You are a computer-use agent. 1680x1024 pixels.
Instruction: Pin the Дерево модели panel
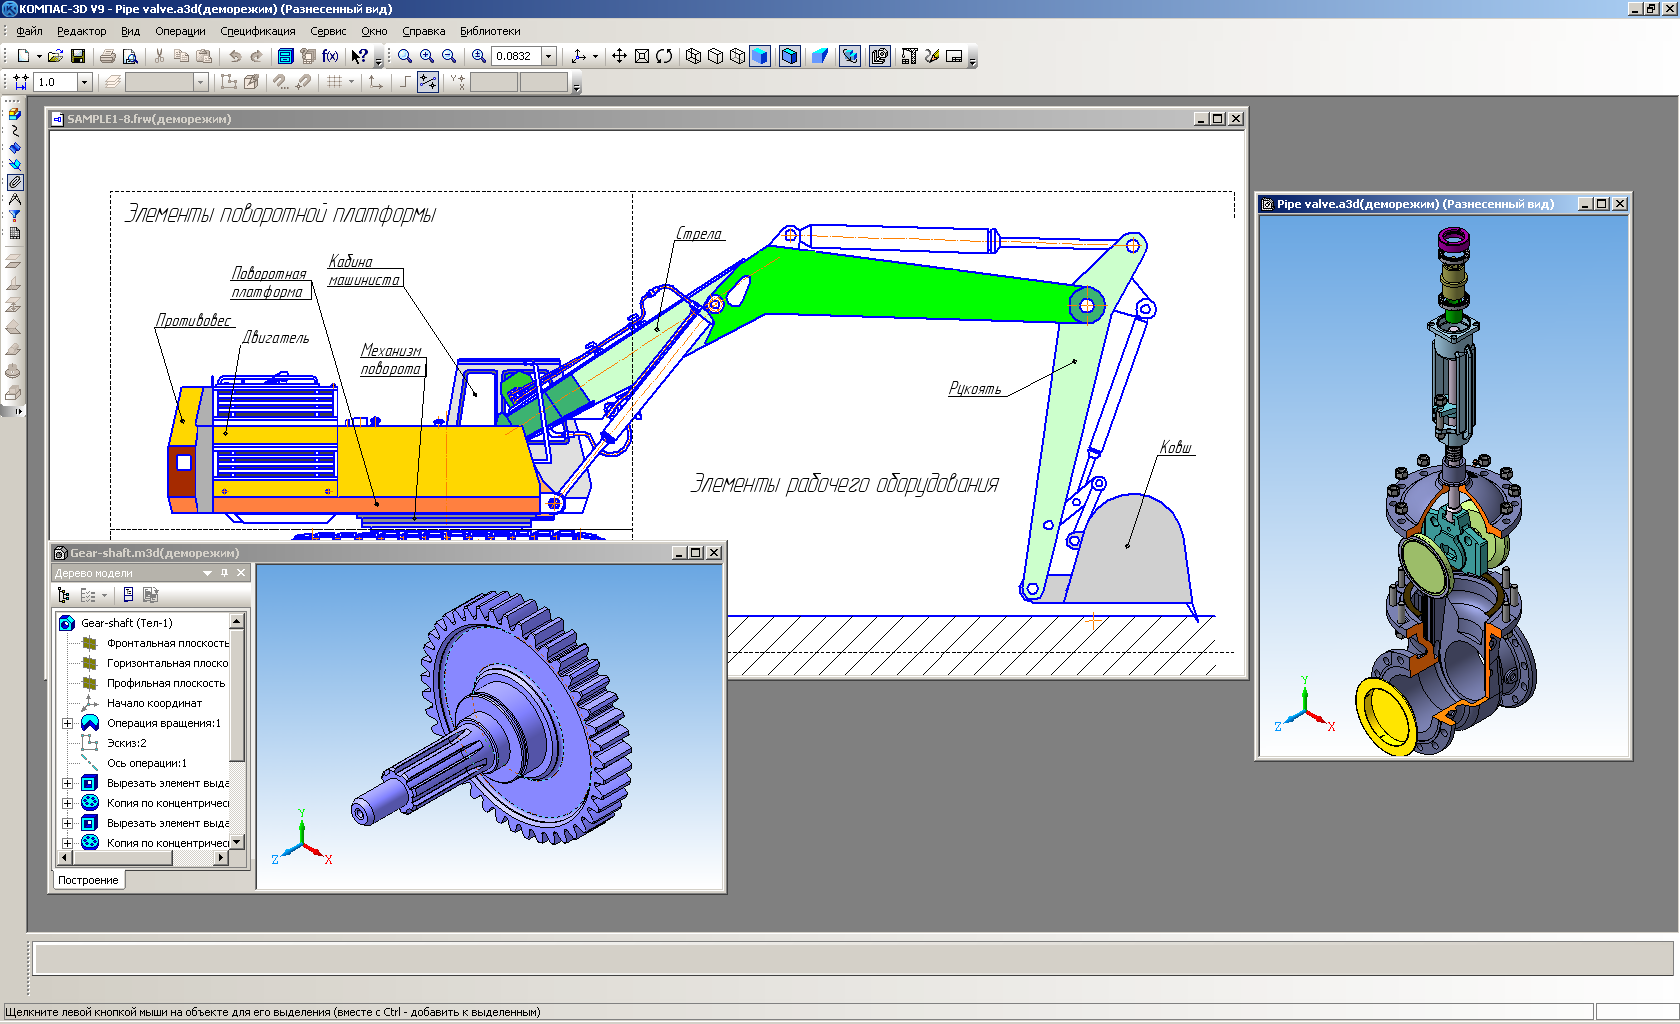pyautogui.click(x=225, y=573)
